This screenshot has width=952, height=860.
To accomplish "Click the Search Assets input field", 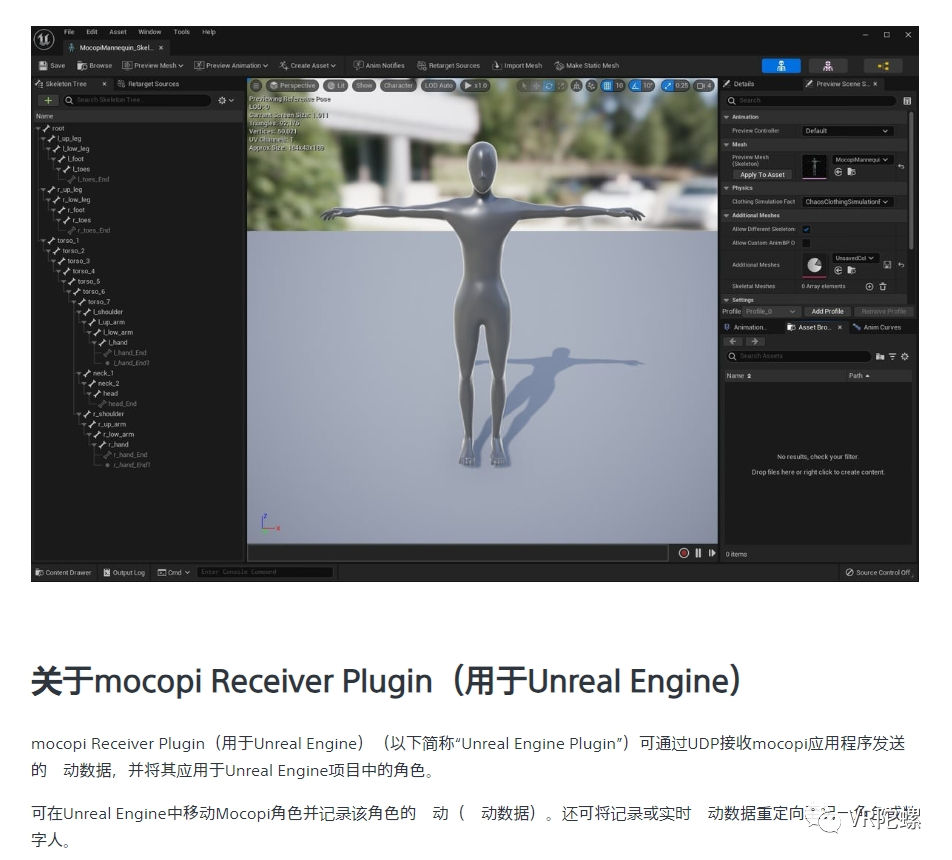I will 799,357.
